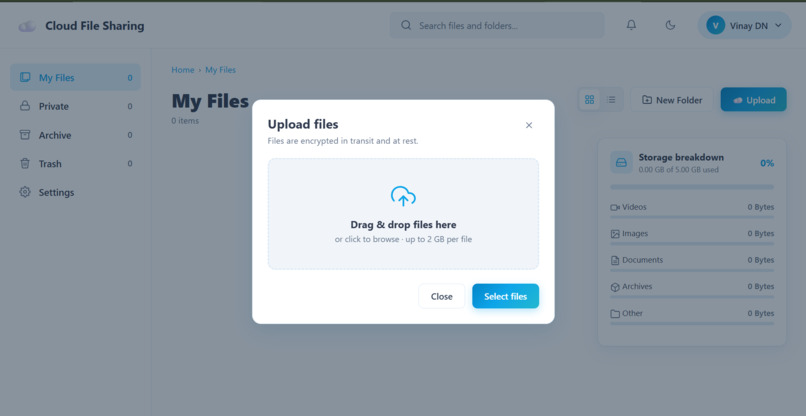Viewport: 806px width, 416px height.
Task: Click the Other usage bar
Action: click(x=692, y=323)
